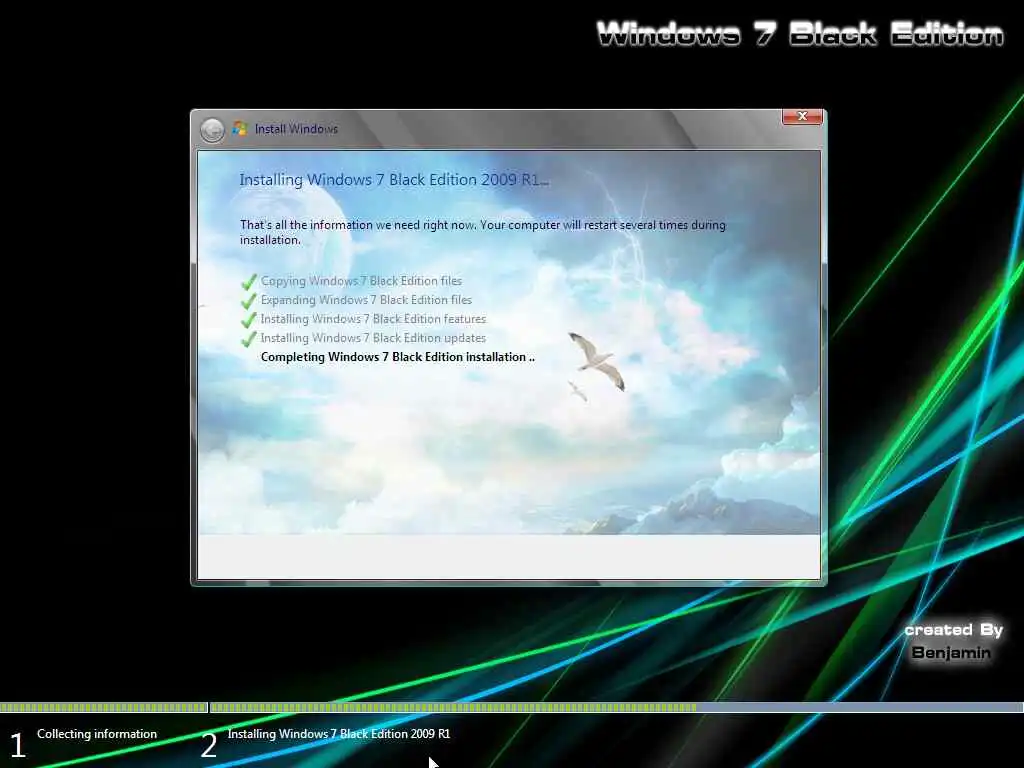Select "Expanding Windows 7 Black Edition files" step
Screen dimensions: 1024x768
coord(366,300)
